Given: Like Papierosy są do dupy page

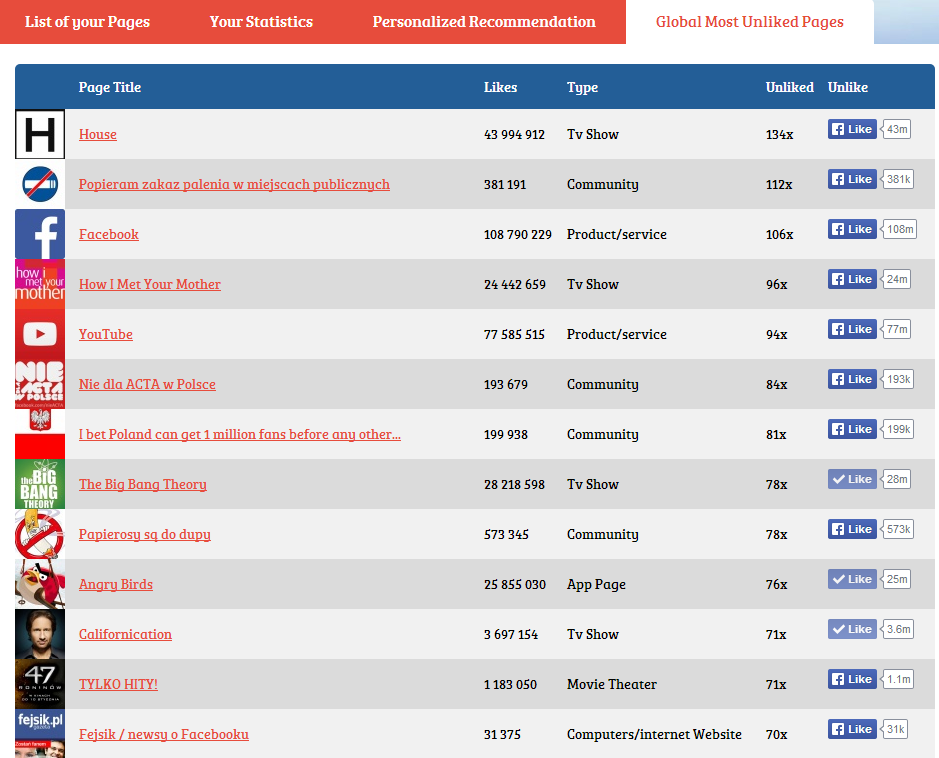Looking at the screenshot, I should pos(852,529).
